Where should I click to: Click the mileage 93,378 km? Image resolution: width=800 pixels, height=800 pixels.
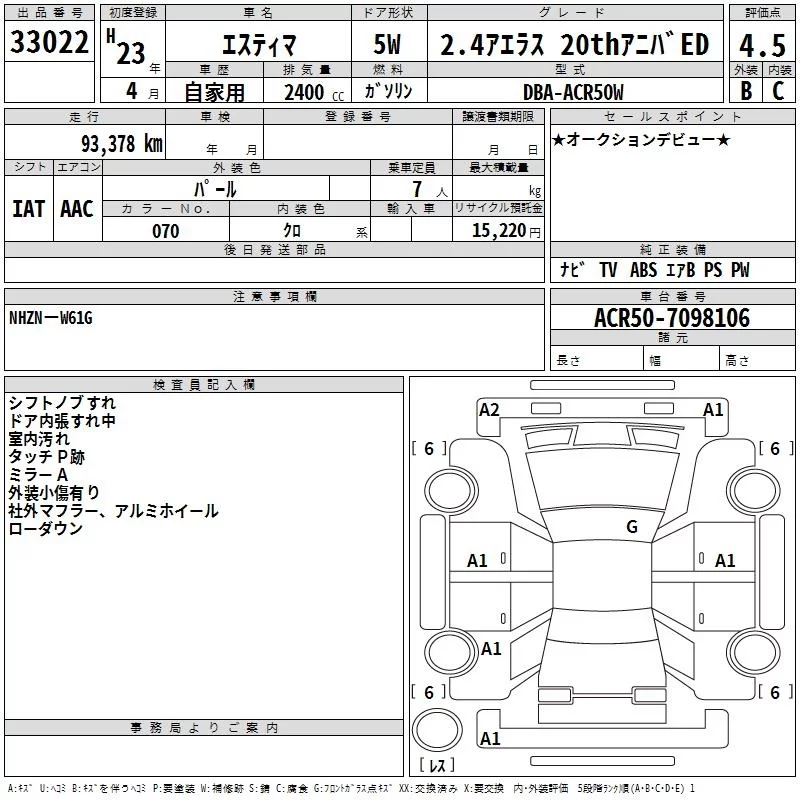[x=121, y=143]
